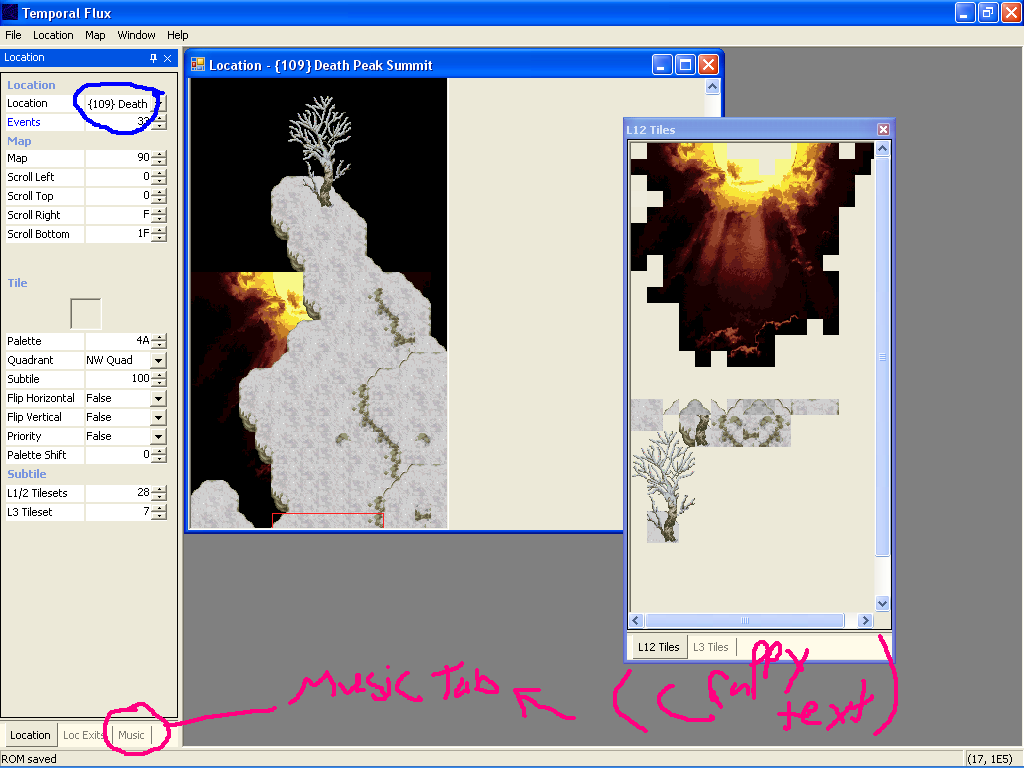1024x768 pixels.
Task: Click the Scroll Right value field
Action: [x=118, y=215]
